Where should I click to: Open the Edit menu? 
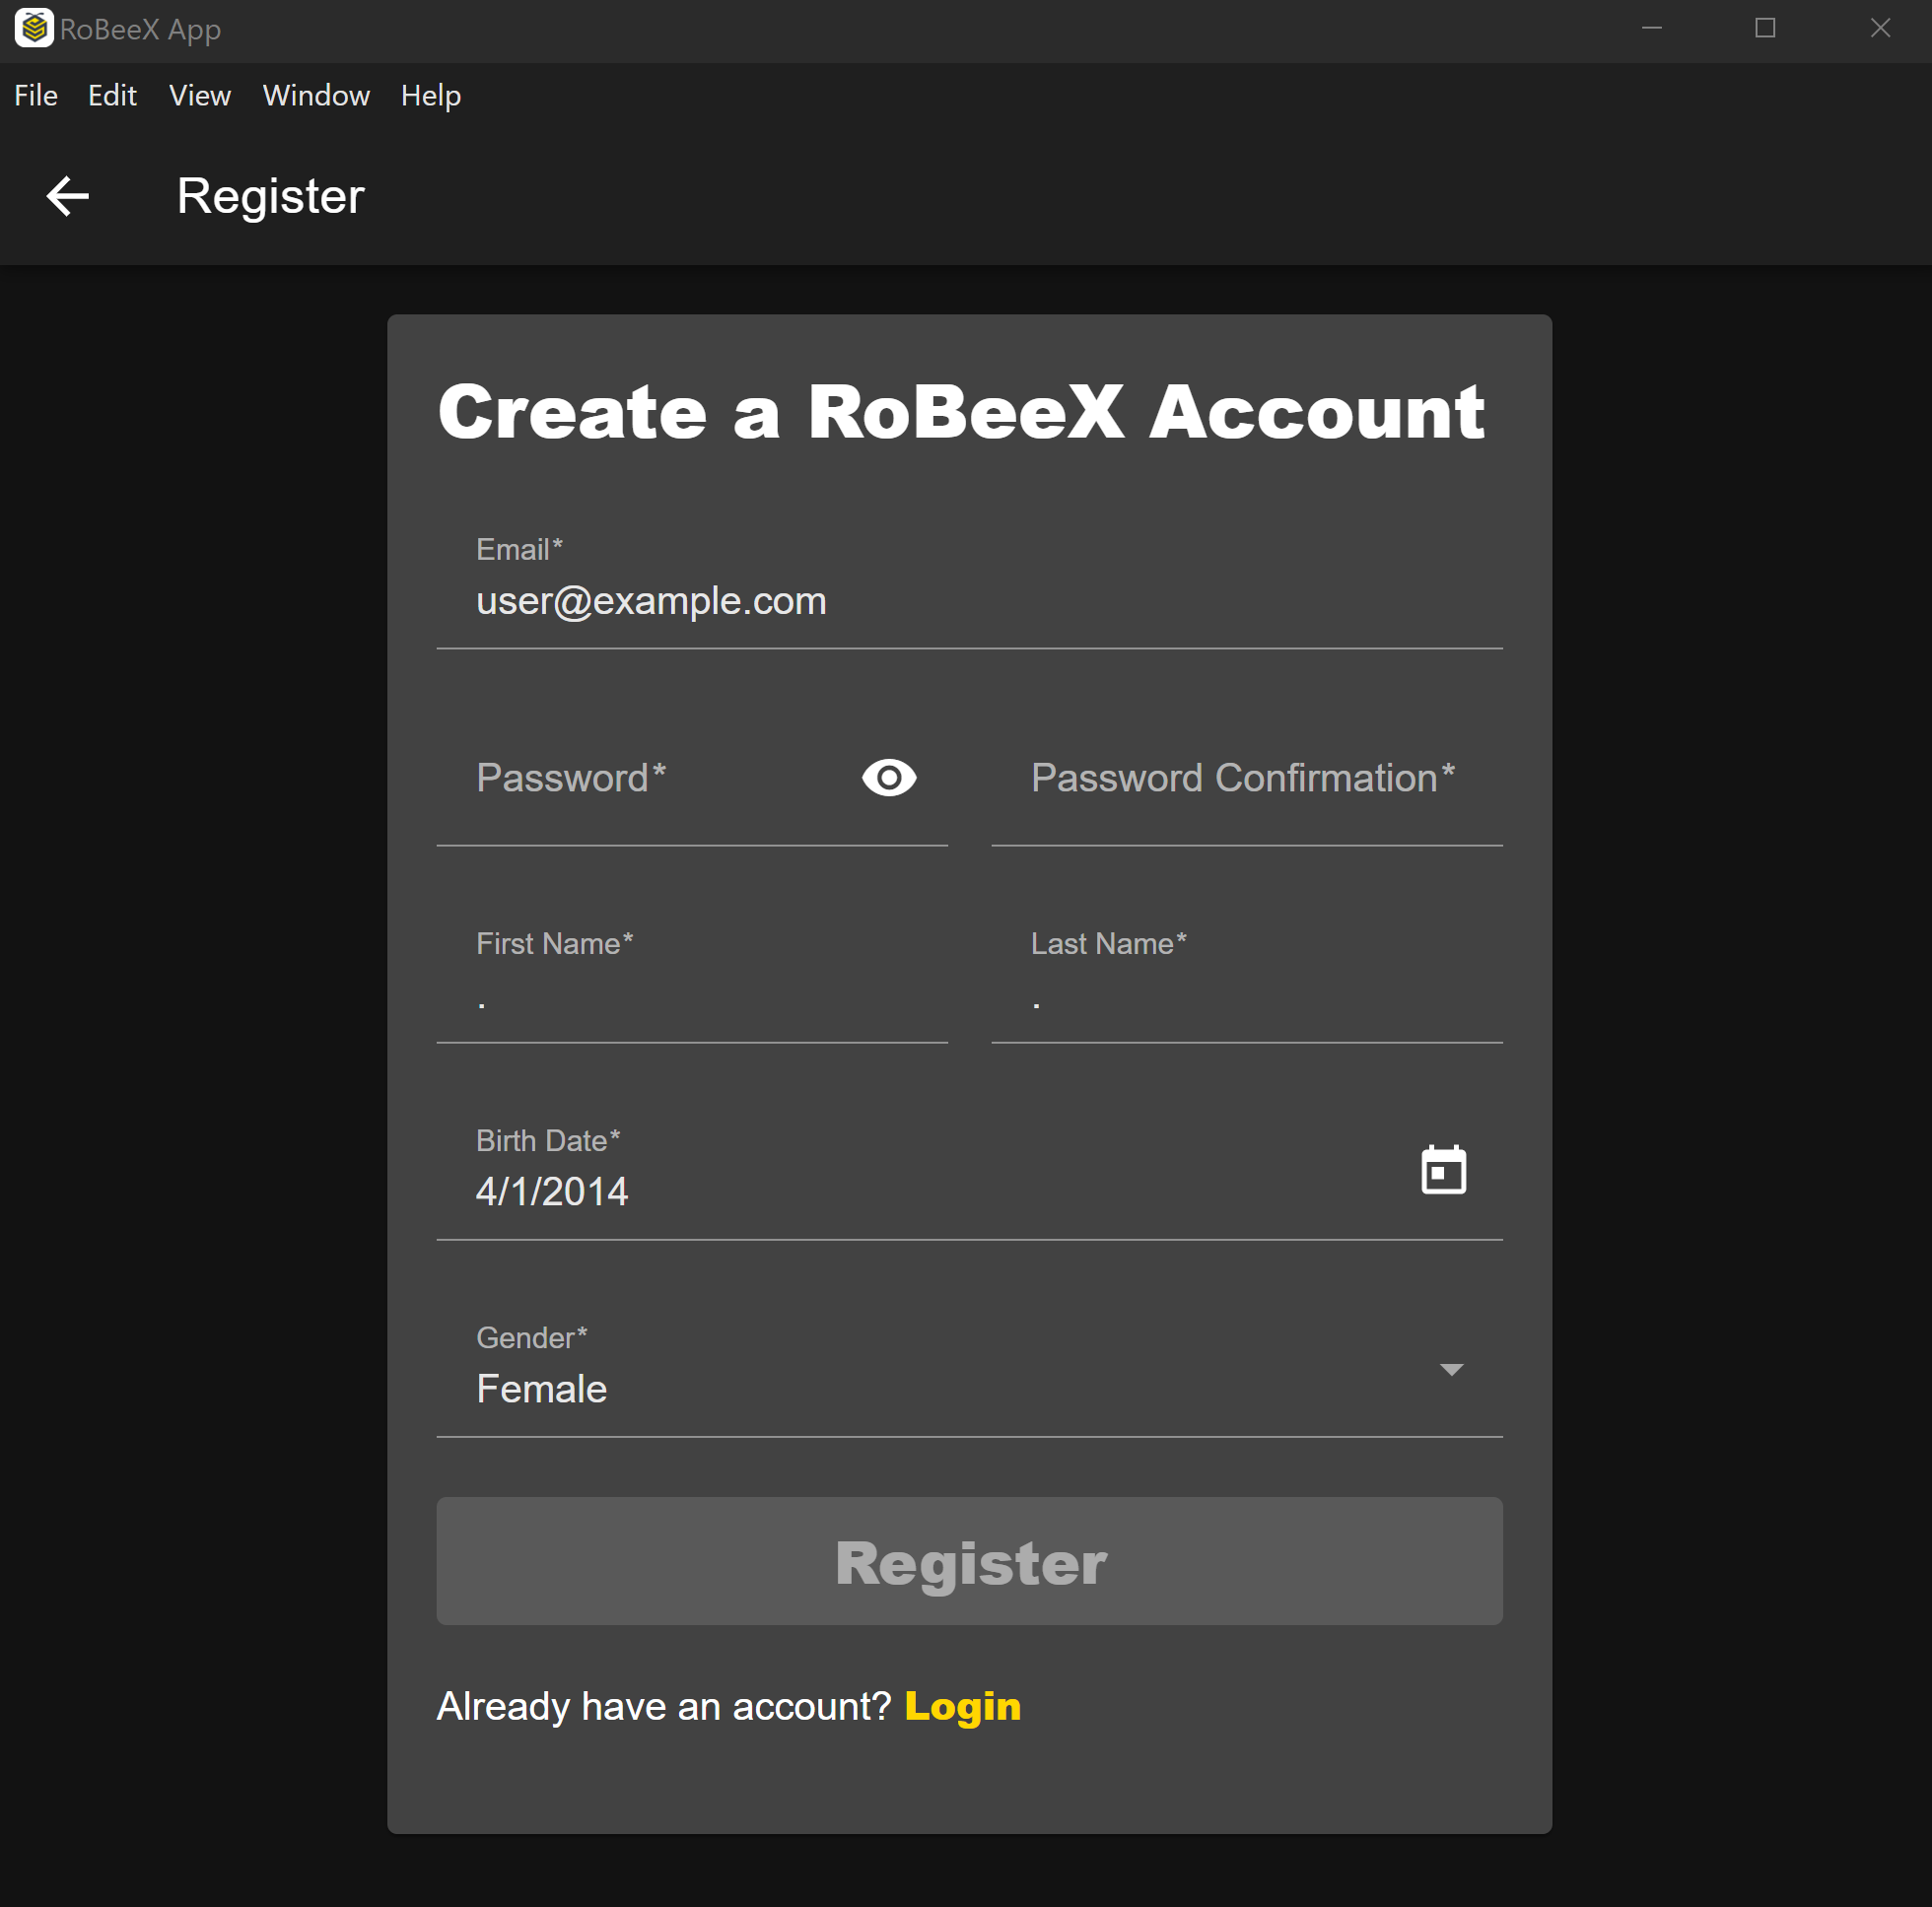click(x=112, y=96)
